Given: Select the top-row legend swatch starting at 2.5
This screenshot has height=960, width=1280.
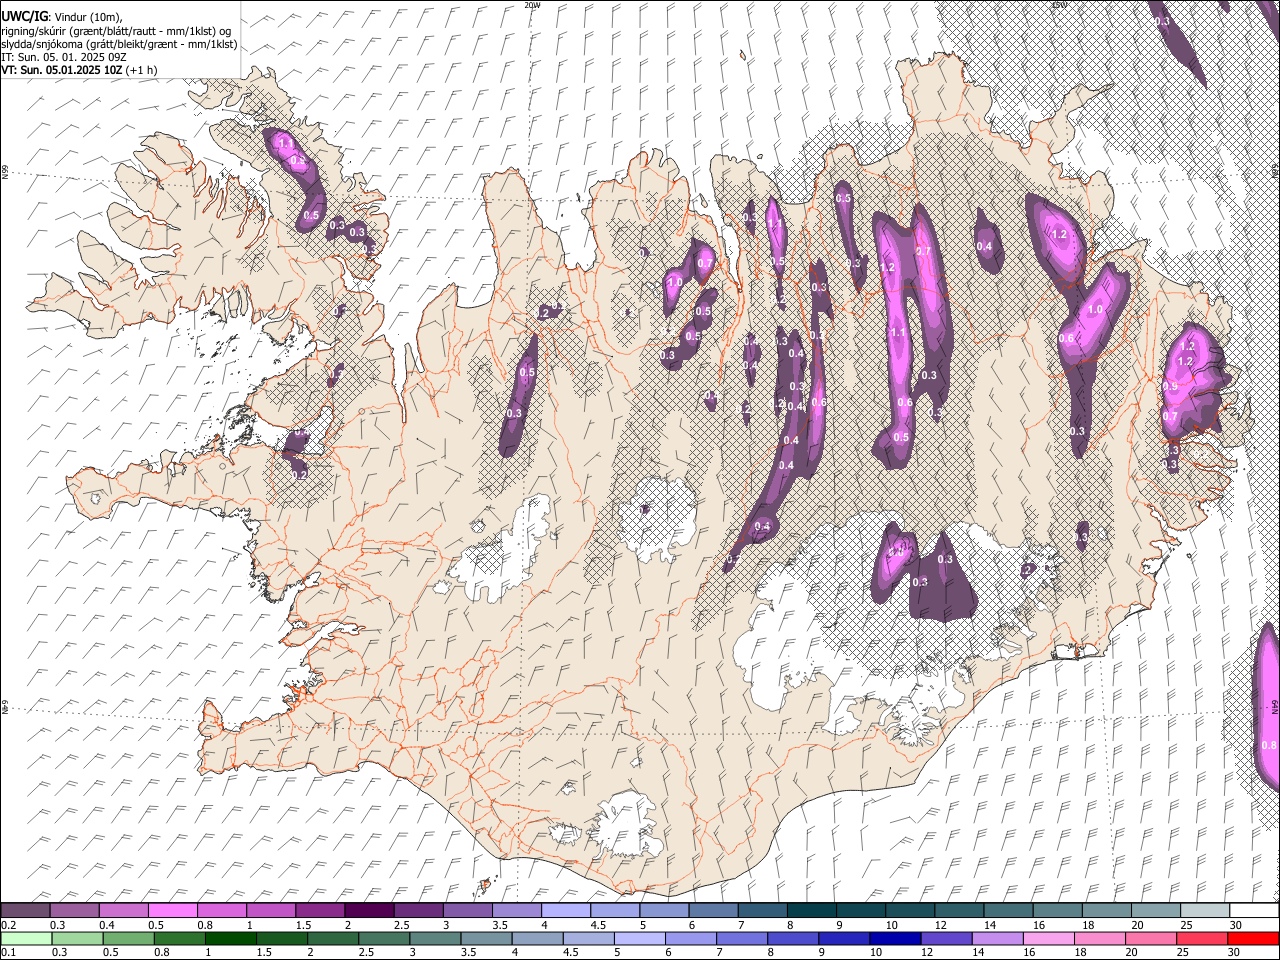Looking at the screenshot, I should (418, 910).
